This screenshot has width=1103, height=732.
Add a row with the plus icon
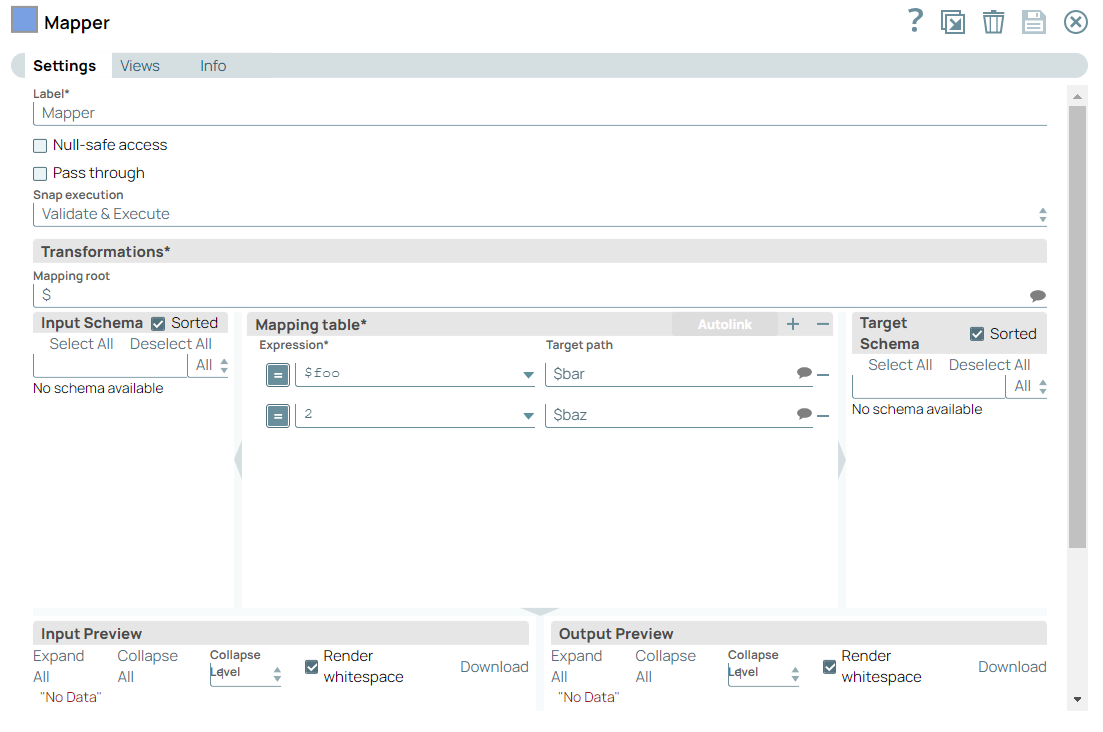point(793,324)
